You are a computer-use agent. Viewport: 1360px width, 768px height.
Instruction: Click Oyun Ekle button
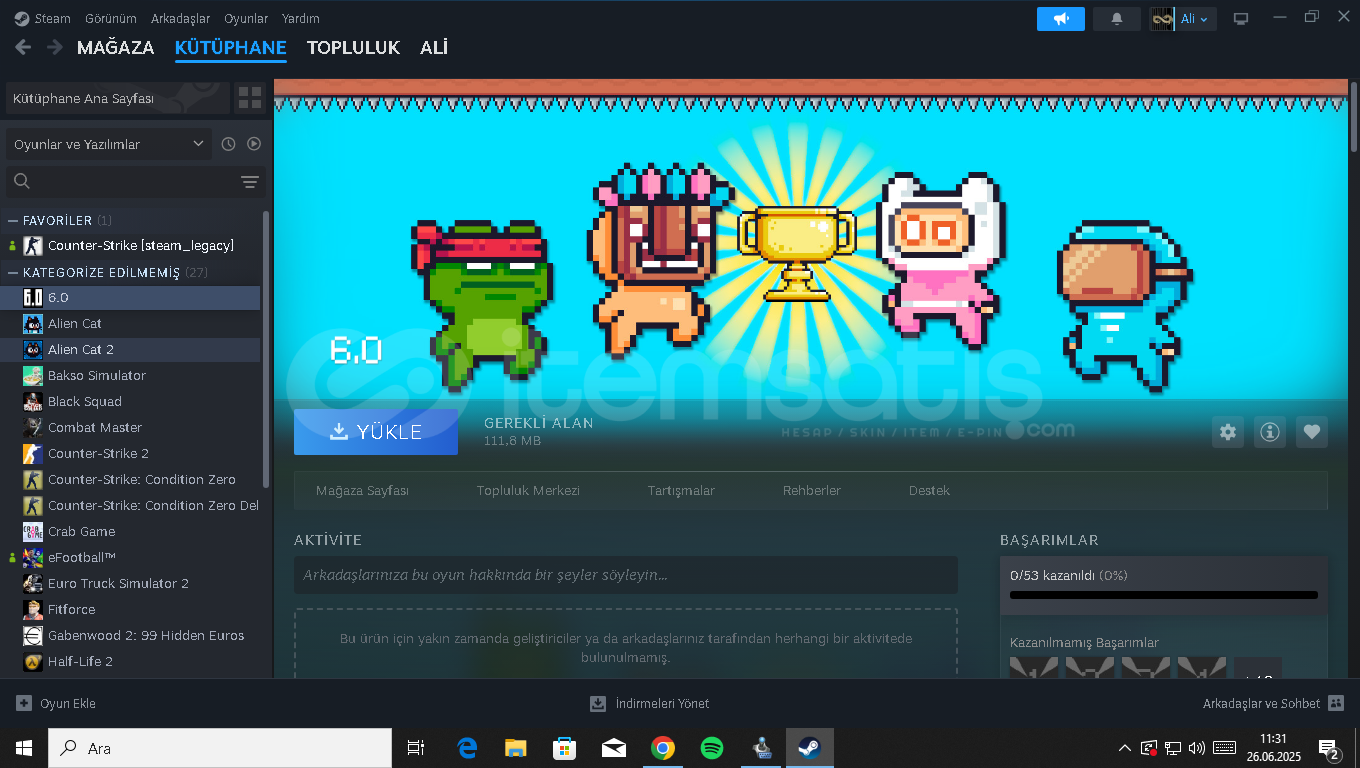pos(56,703)
